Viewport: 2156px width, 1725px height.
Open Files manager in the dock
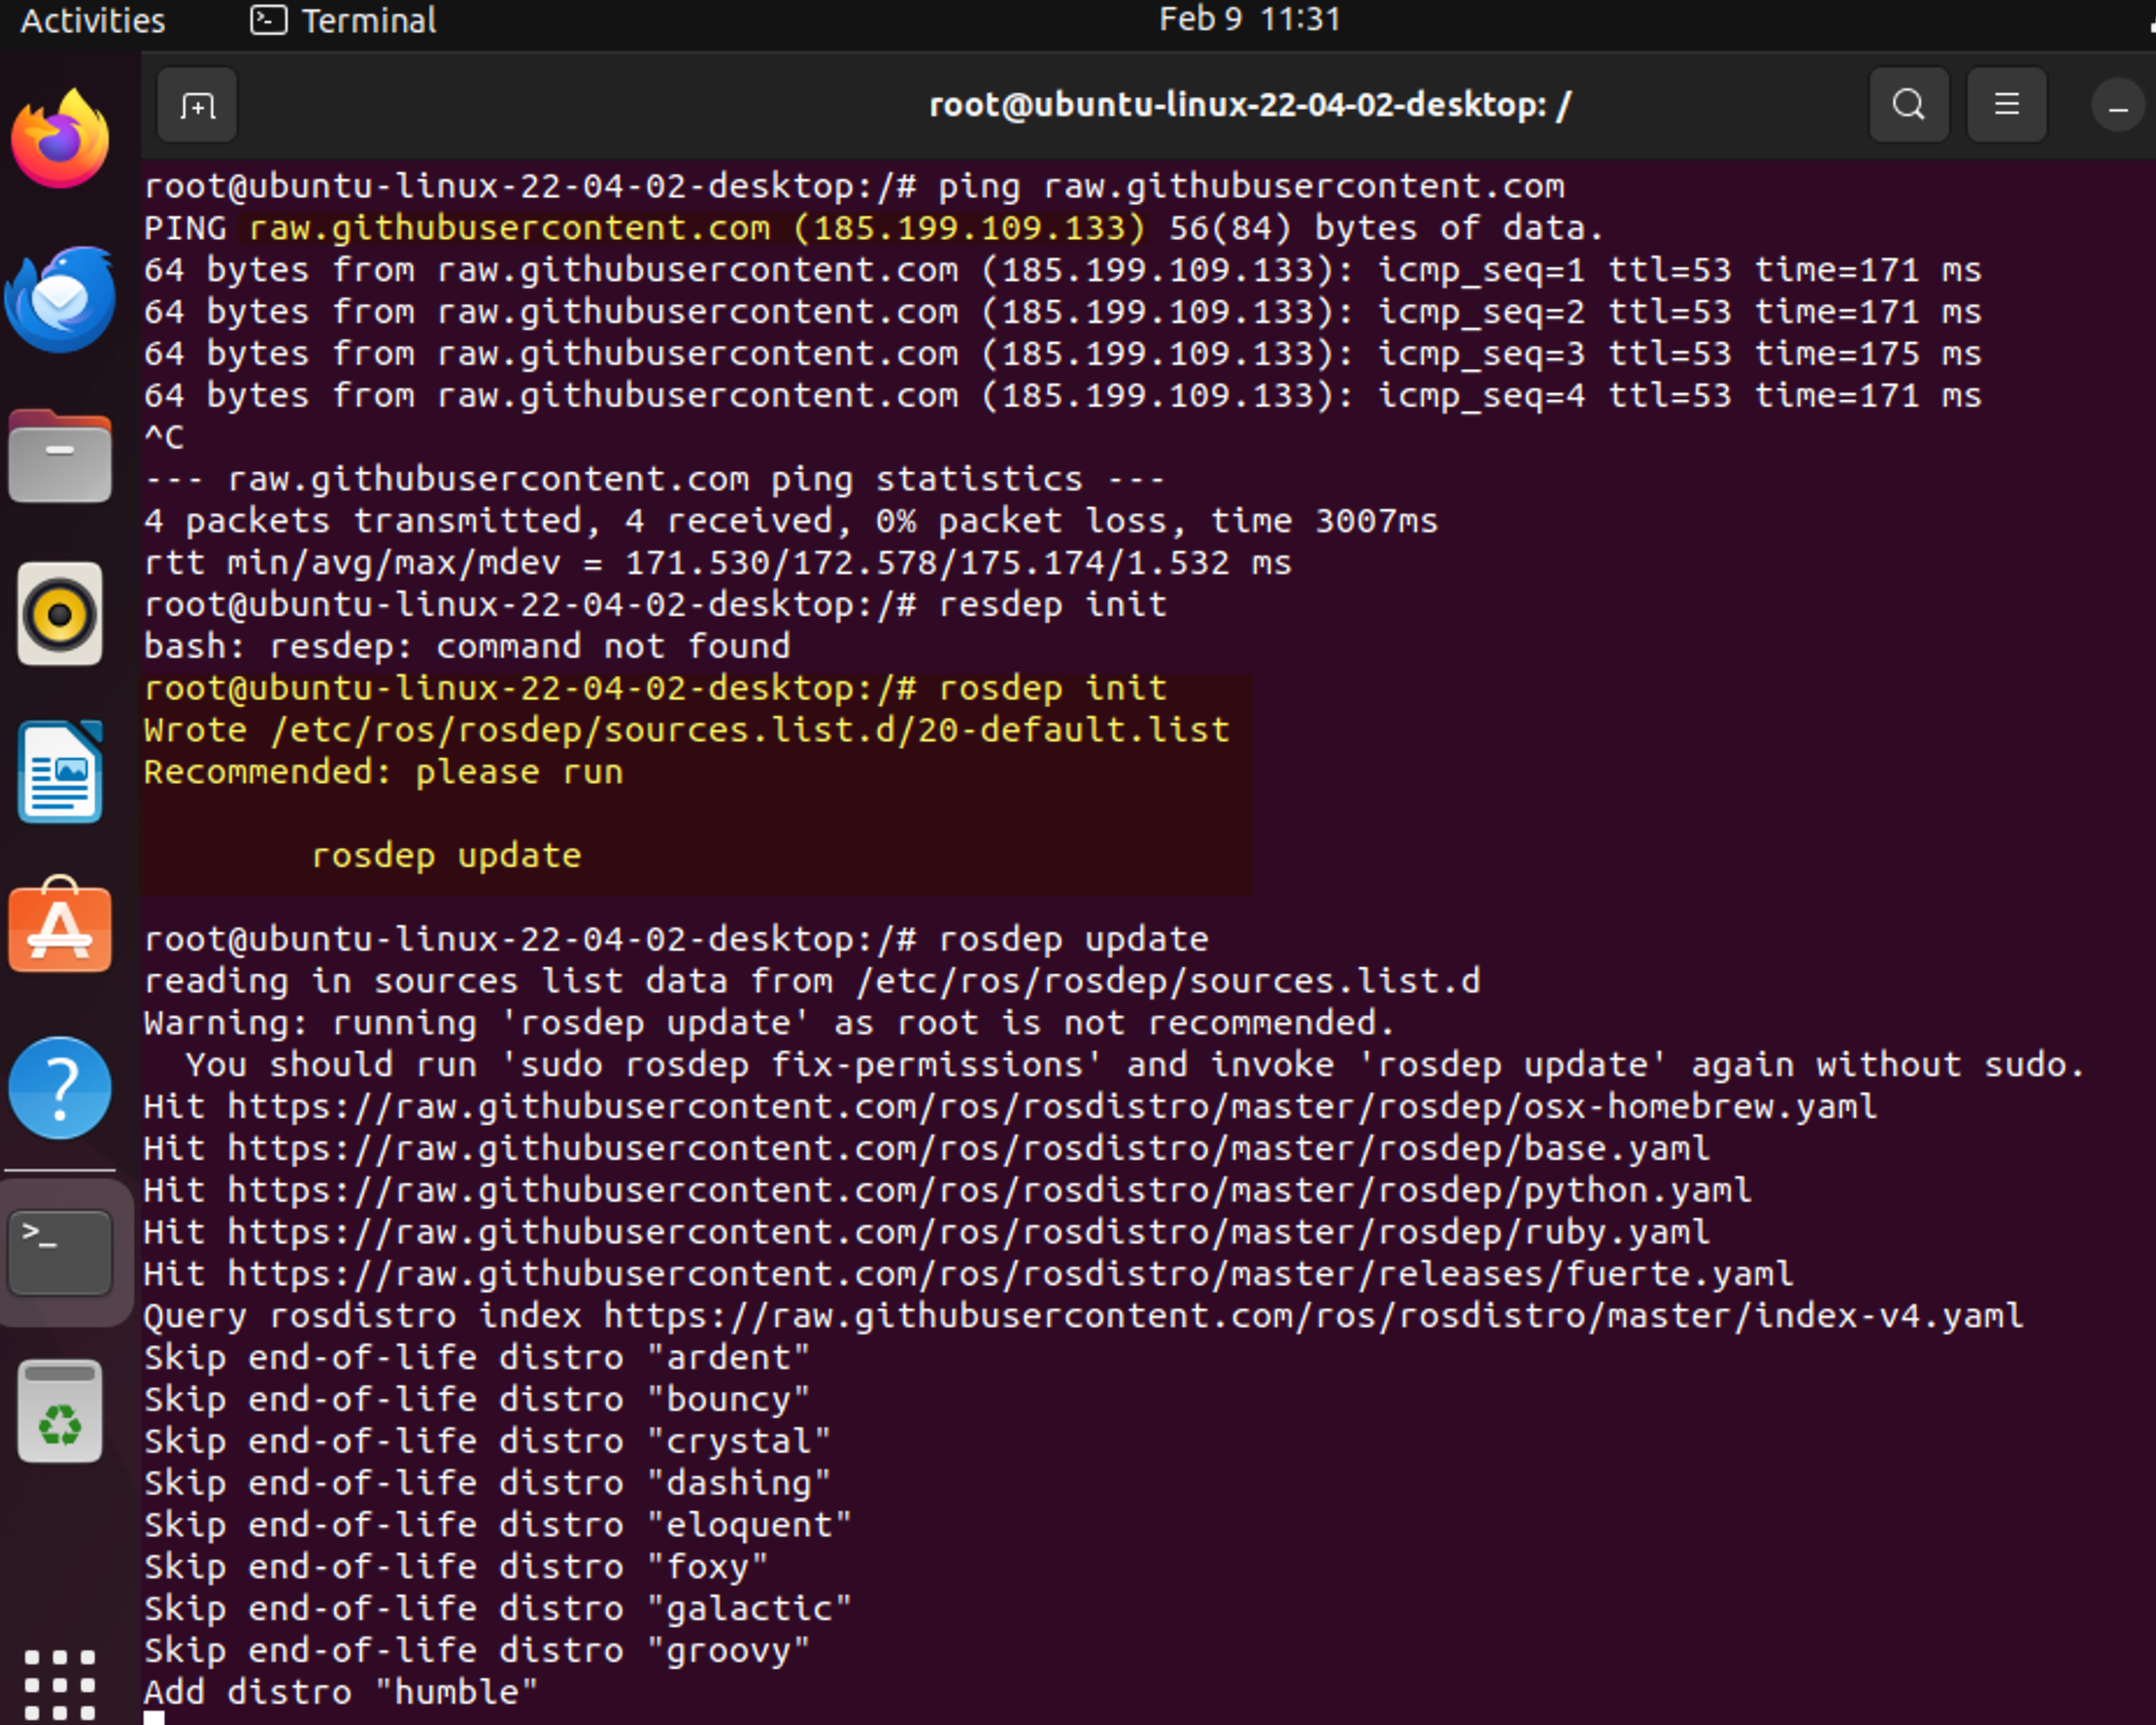coord(60,457)
